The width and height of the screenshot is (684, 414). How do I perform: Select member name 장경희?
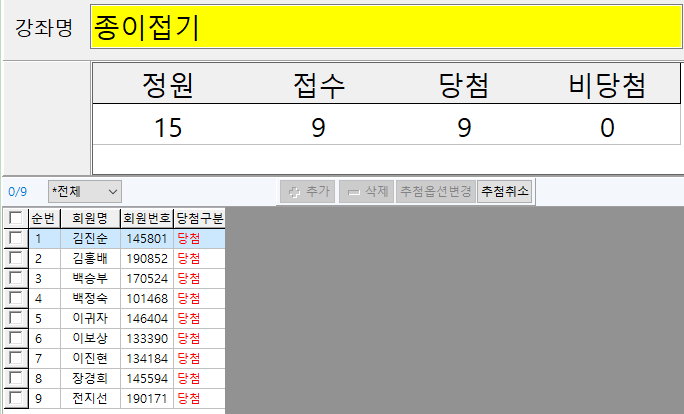[90, 378]
